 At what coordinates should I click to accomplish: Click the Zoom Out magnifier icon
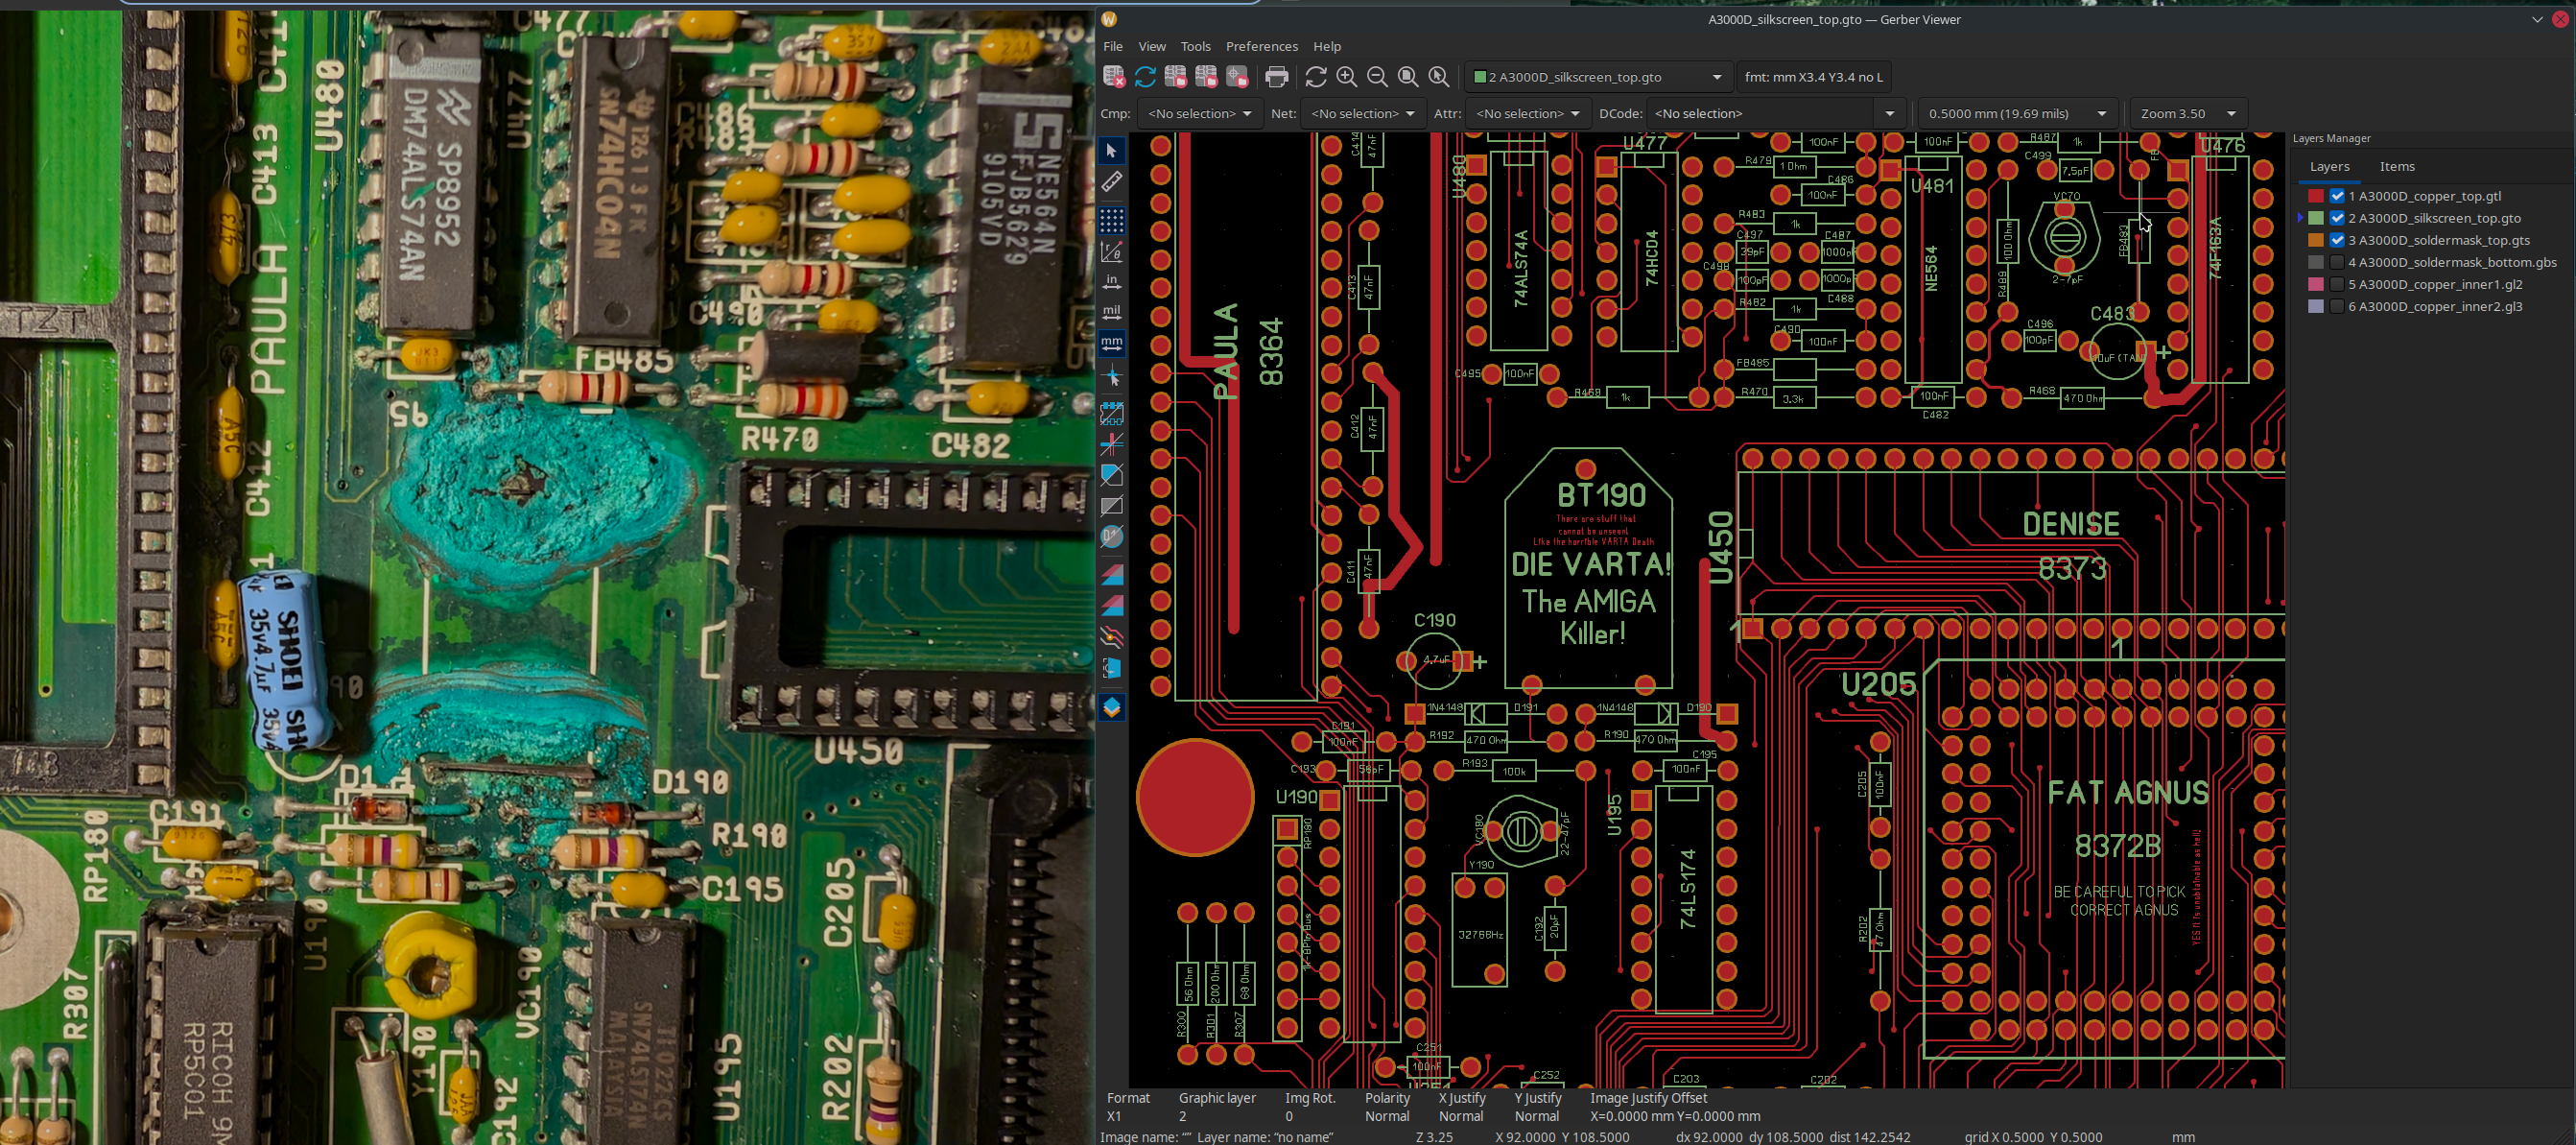tap(1377, 77)
